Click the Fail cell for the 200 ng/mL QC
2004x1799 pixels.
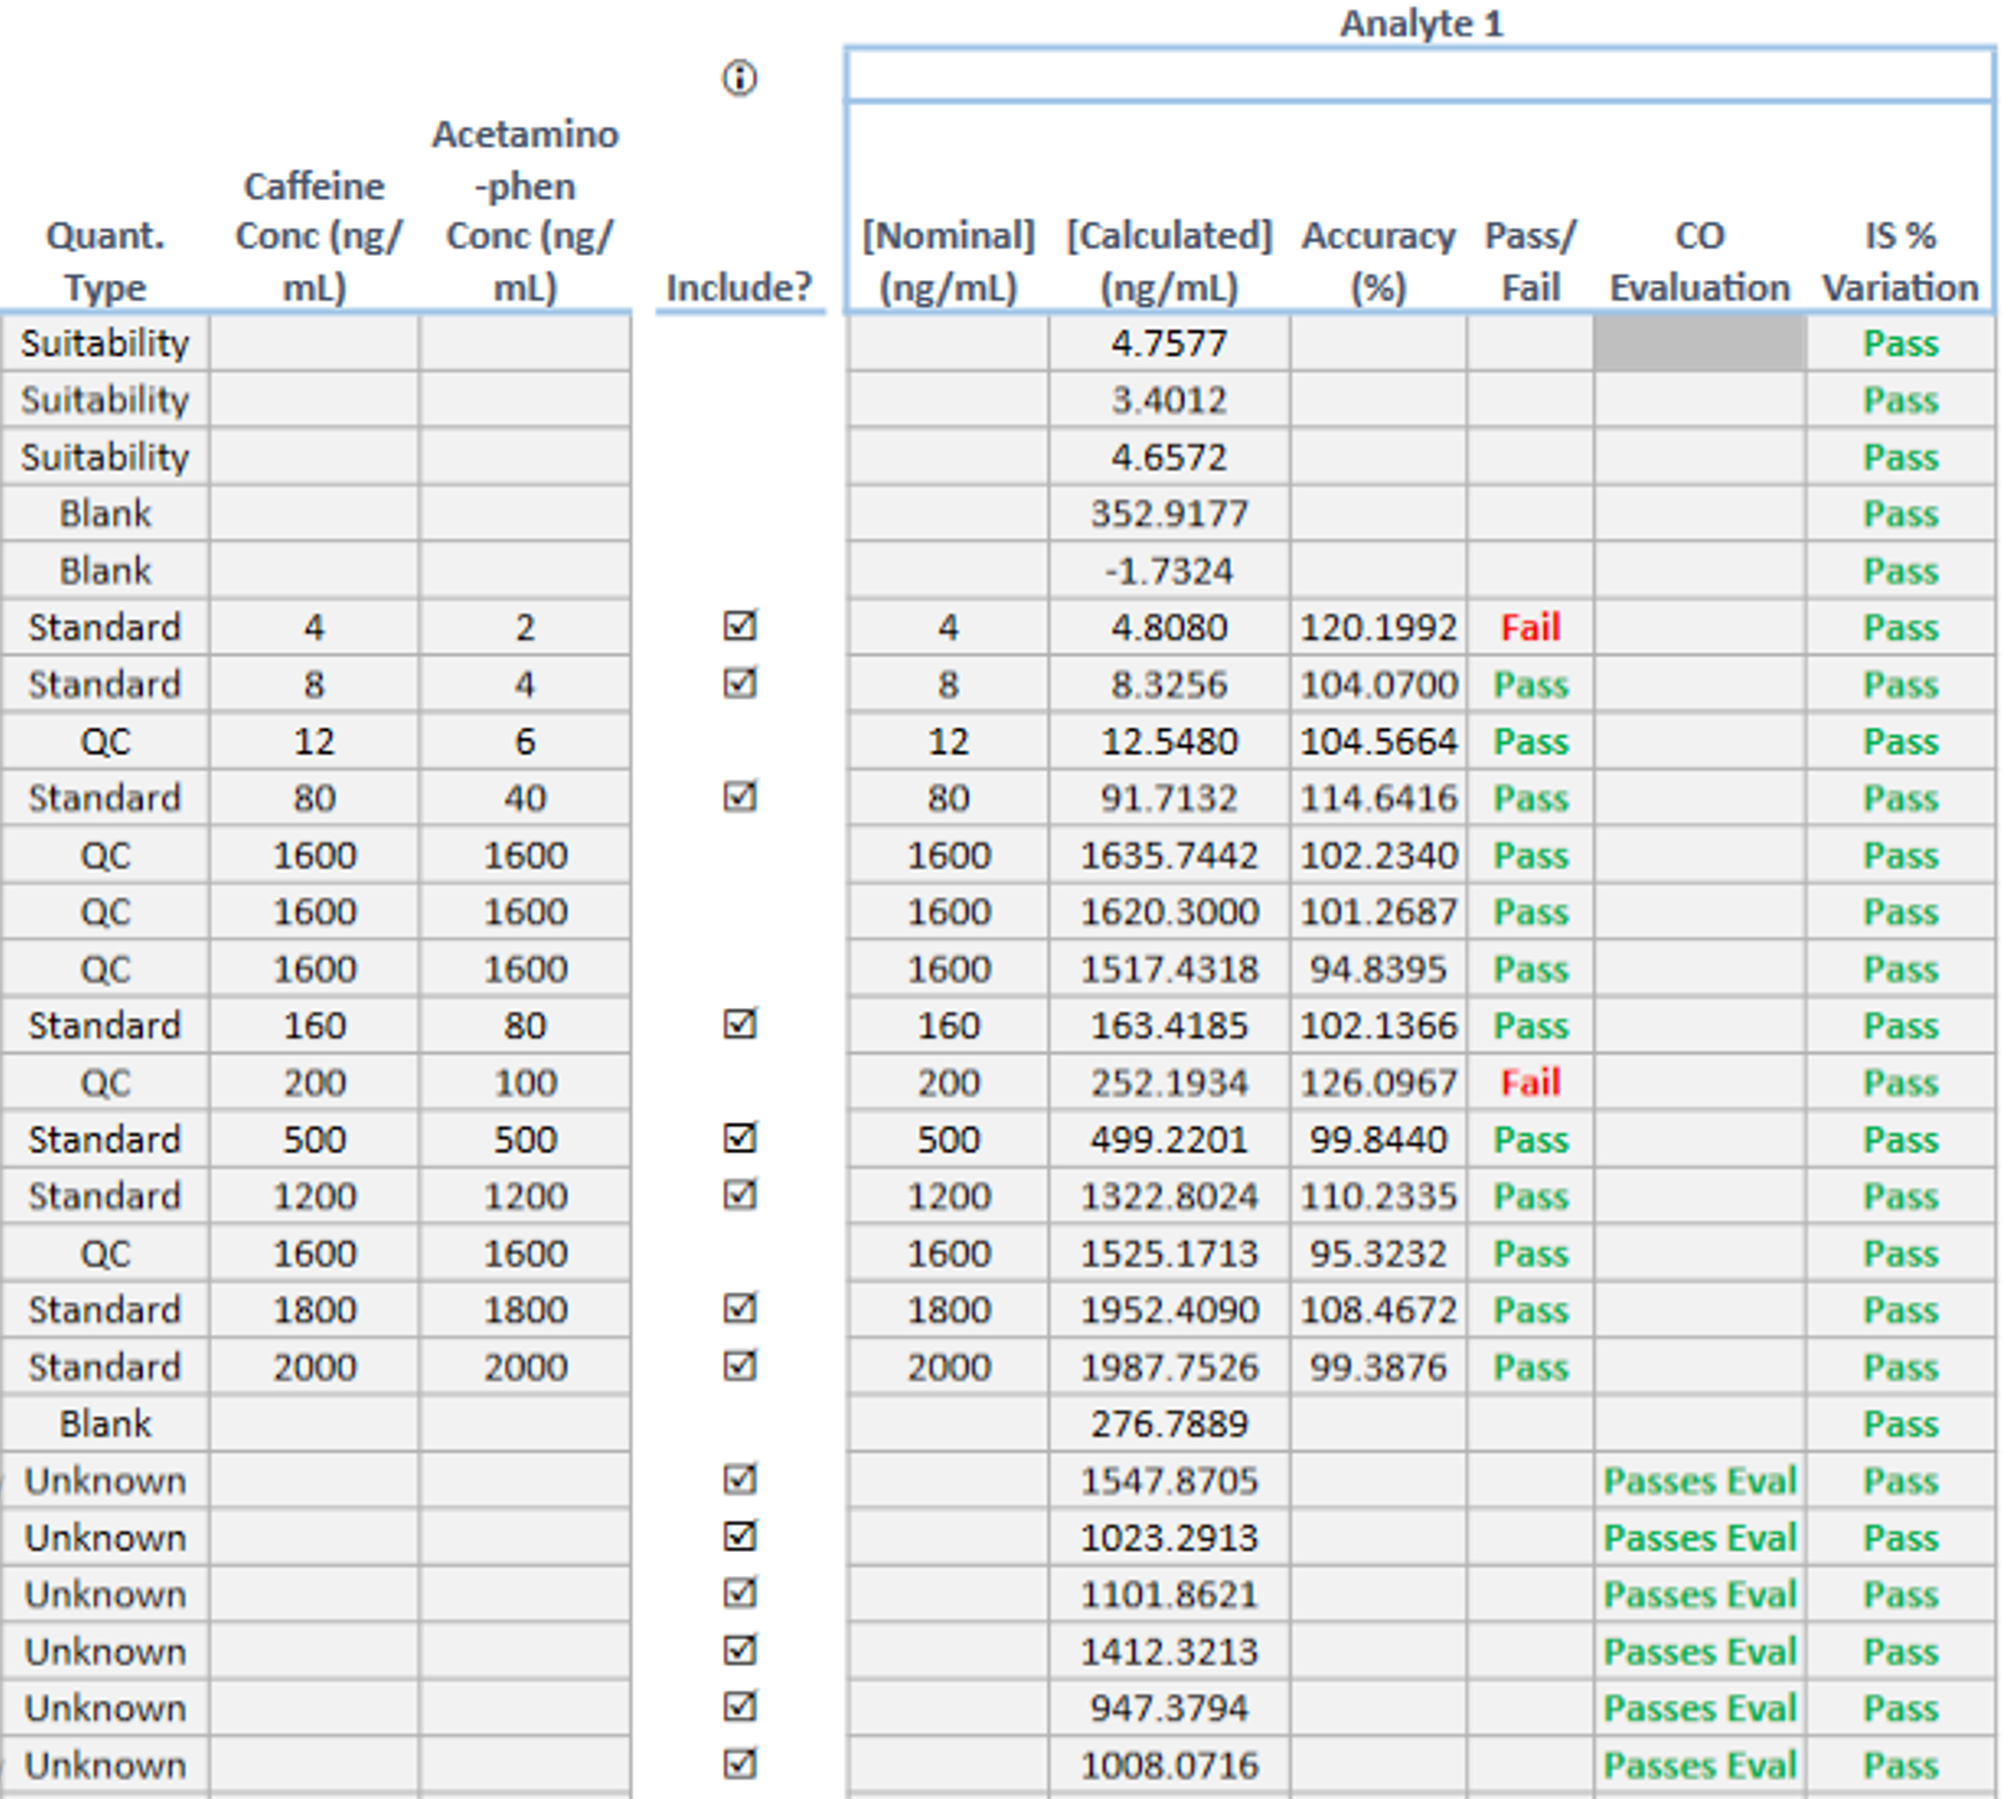pyautogui.click(x=1529, y=1082)
